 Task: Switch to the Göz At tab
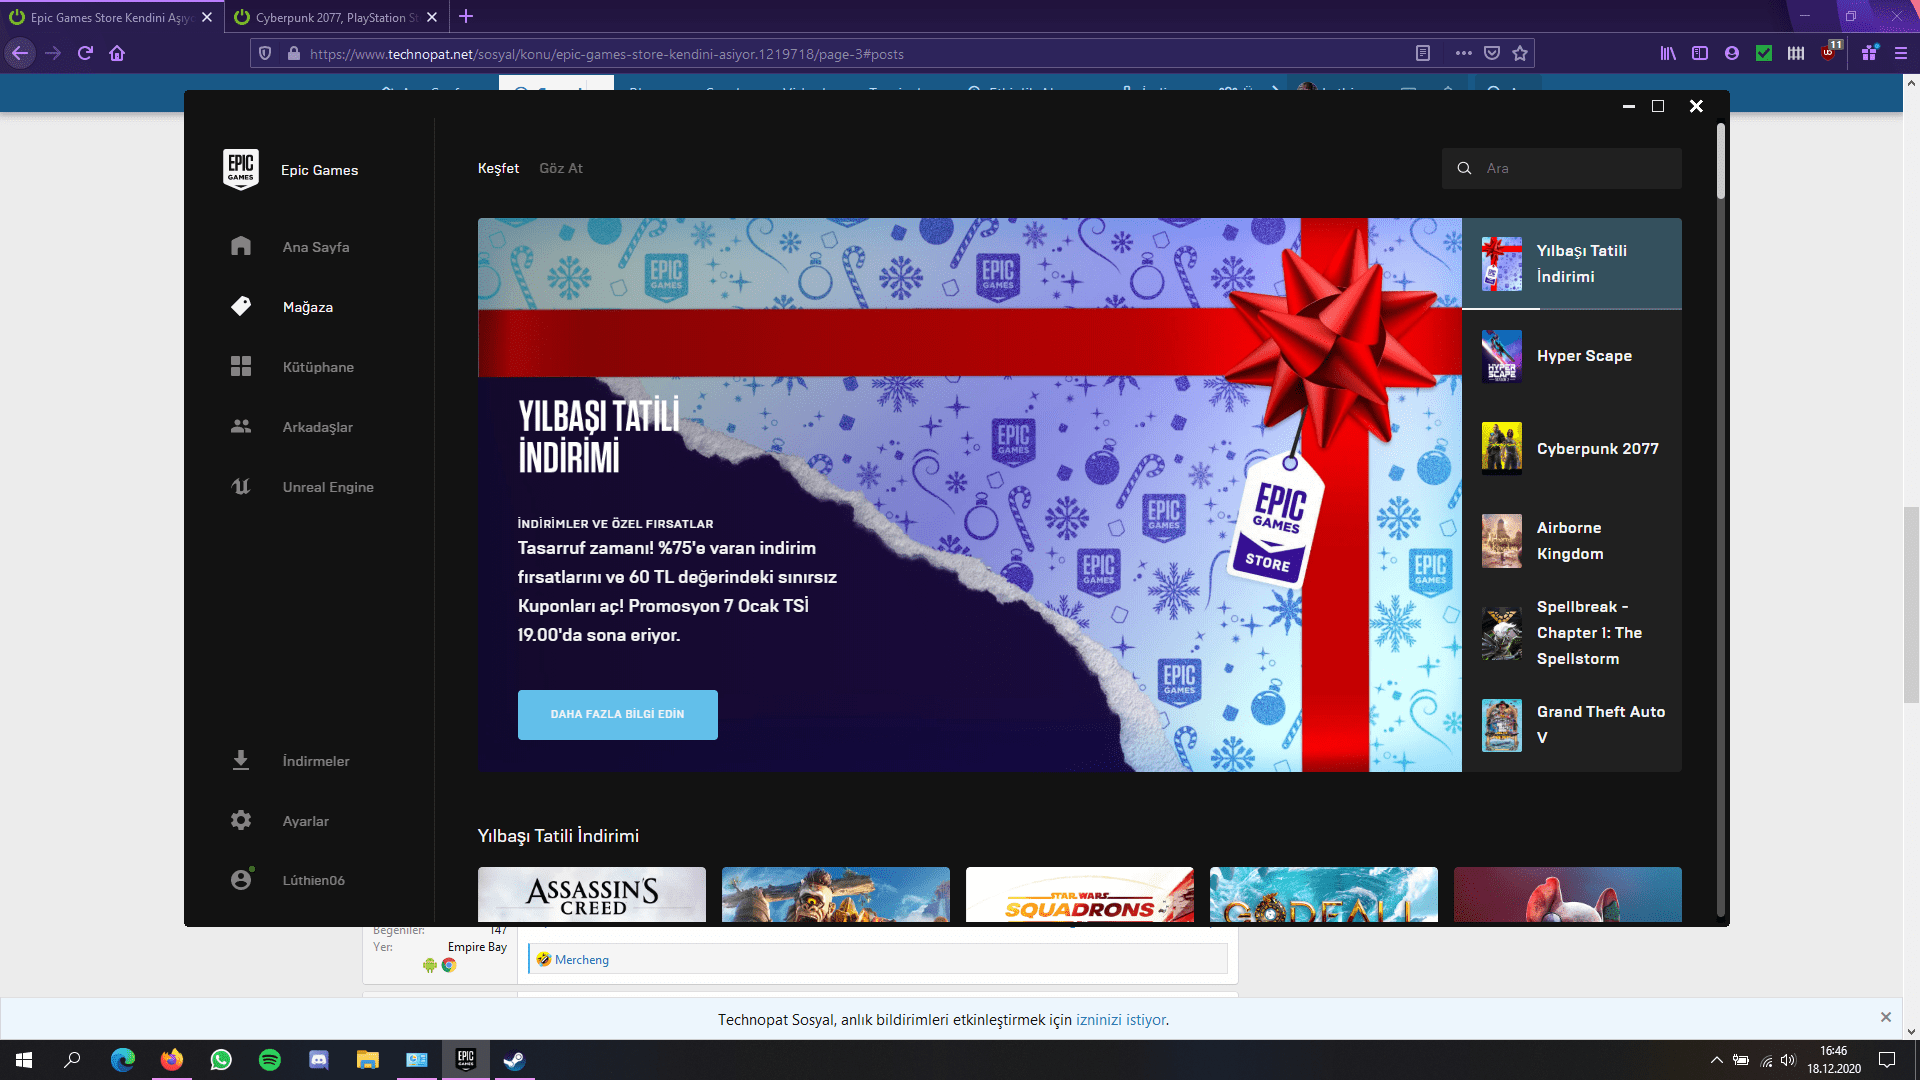(x=560, y=168)
